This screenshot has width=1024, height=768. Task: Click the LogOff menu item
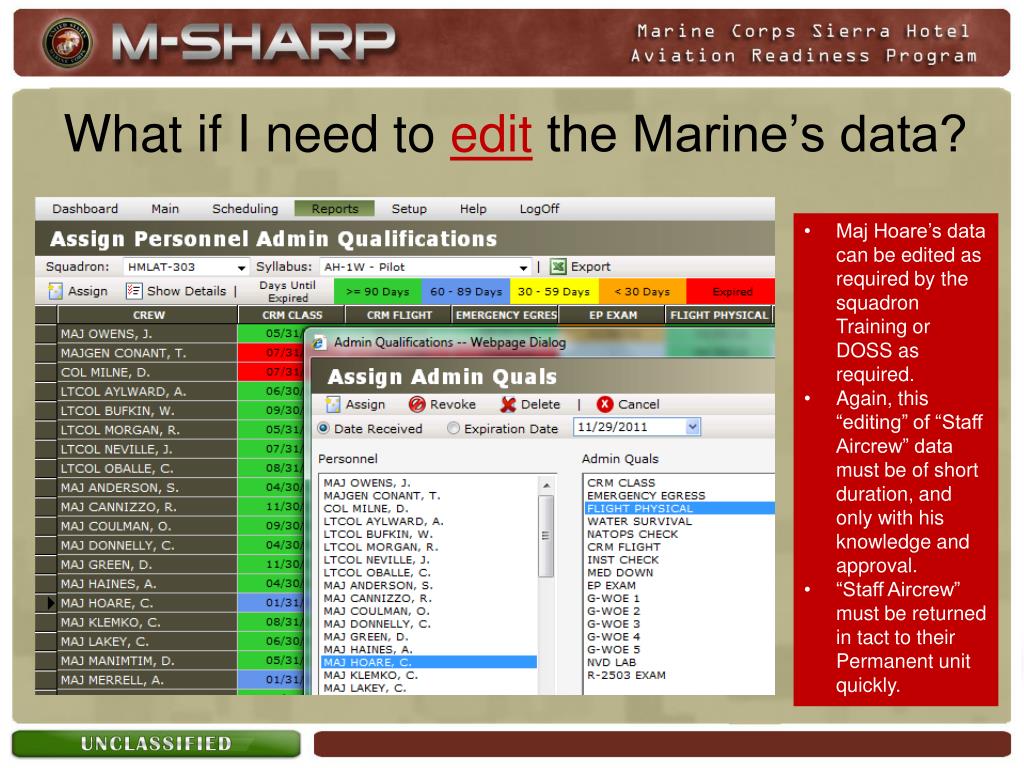[x=539, y=209]
